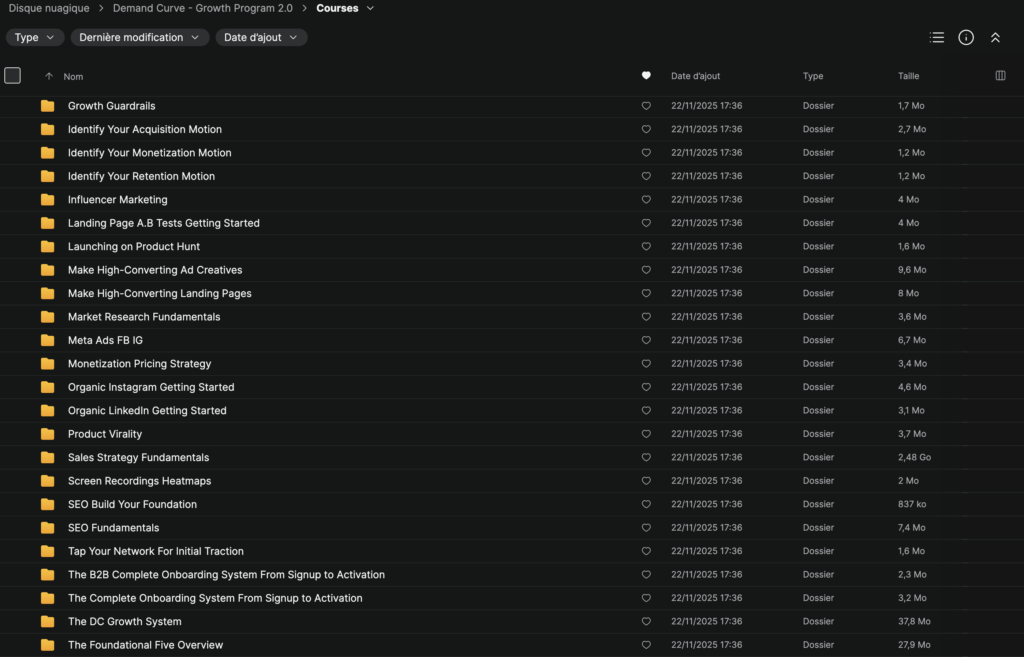The image size is (1024, 657).
Task: Toggle favorite for The DC Growth System
Action: pyautogui.click(x=646, y=622)
